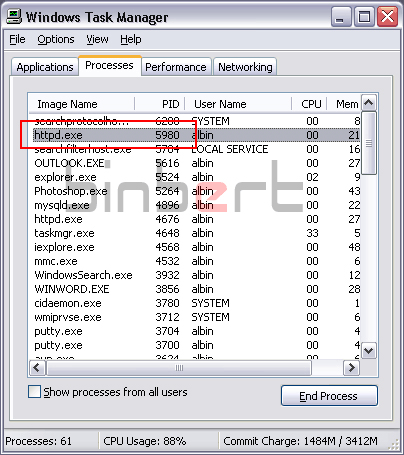Select the cidaemon.exe process row

[x=196, y=303]
